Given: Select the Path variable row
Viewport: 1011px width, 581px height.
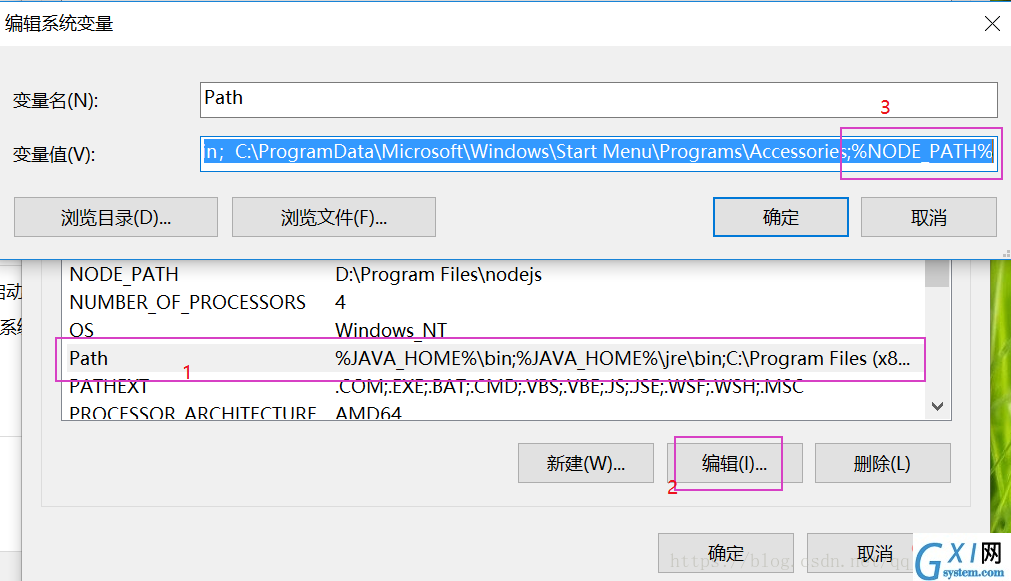Looking at the screenshot, I should click(494, 358).
